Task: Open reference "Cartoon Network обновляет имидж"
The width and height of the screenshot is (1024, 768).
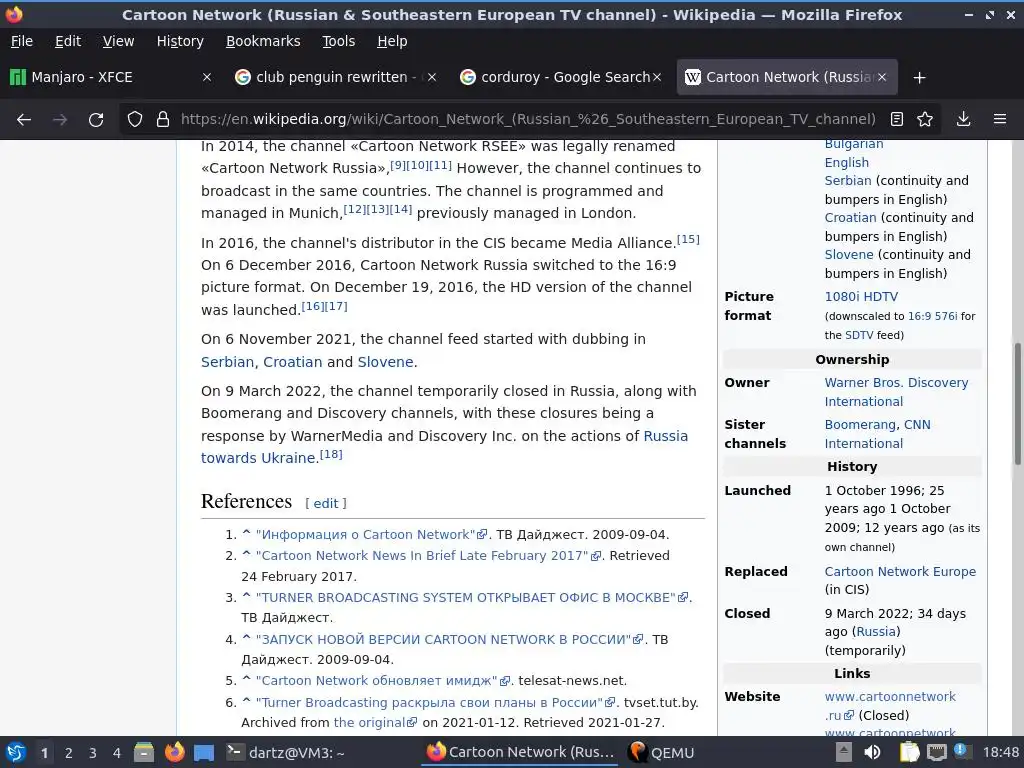Action: (x=382, y=680)
